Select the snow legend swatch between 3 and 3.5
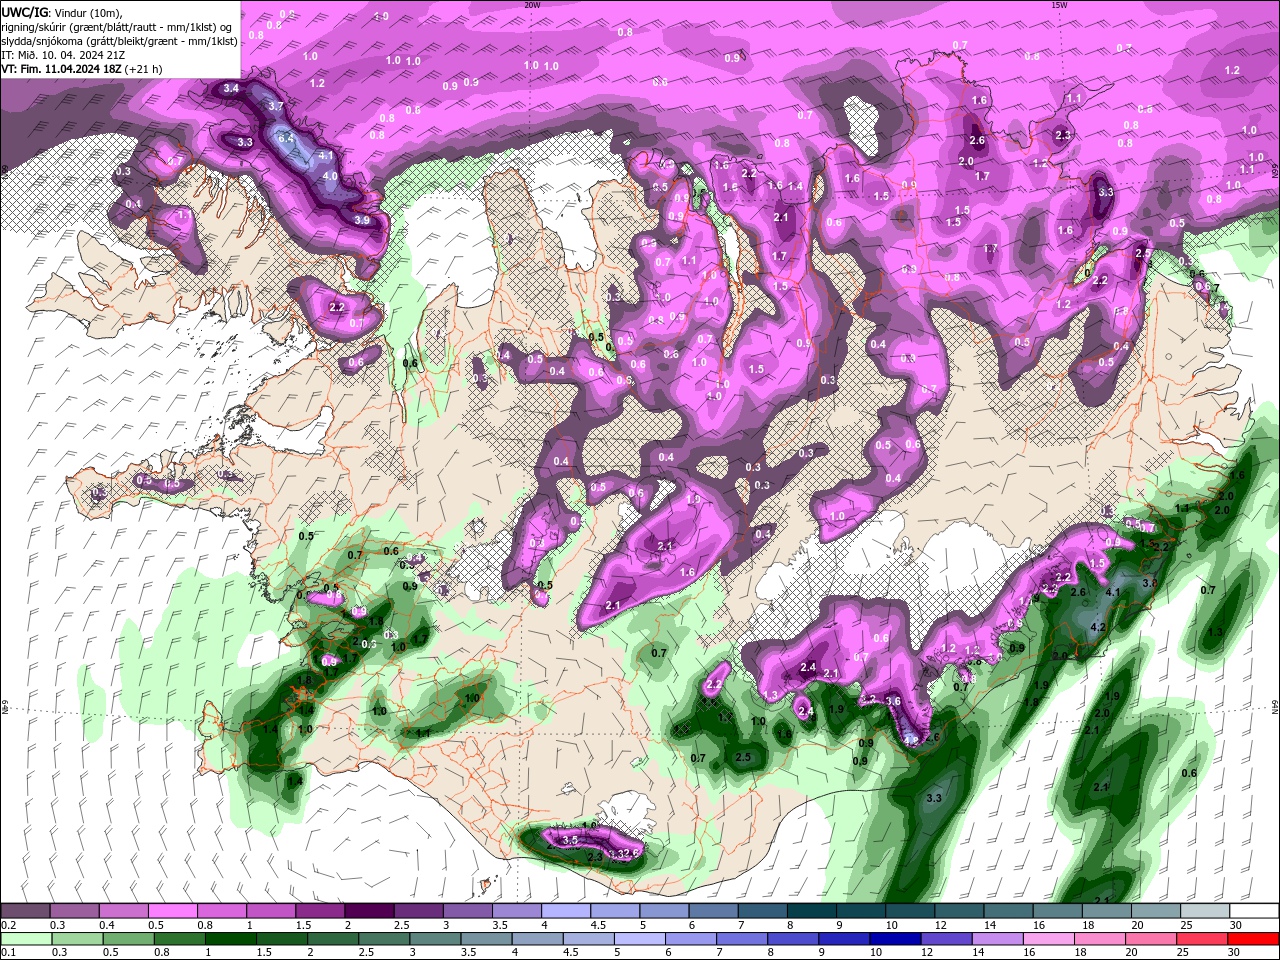Viewport: 1280px width, 960px height. tap(468, 911)
